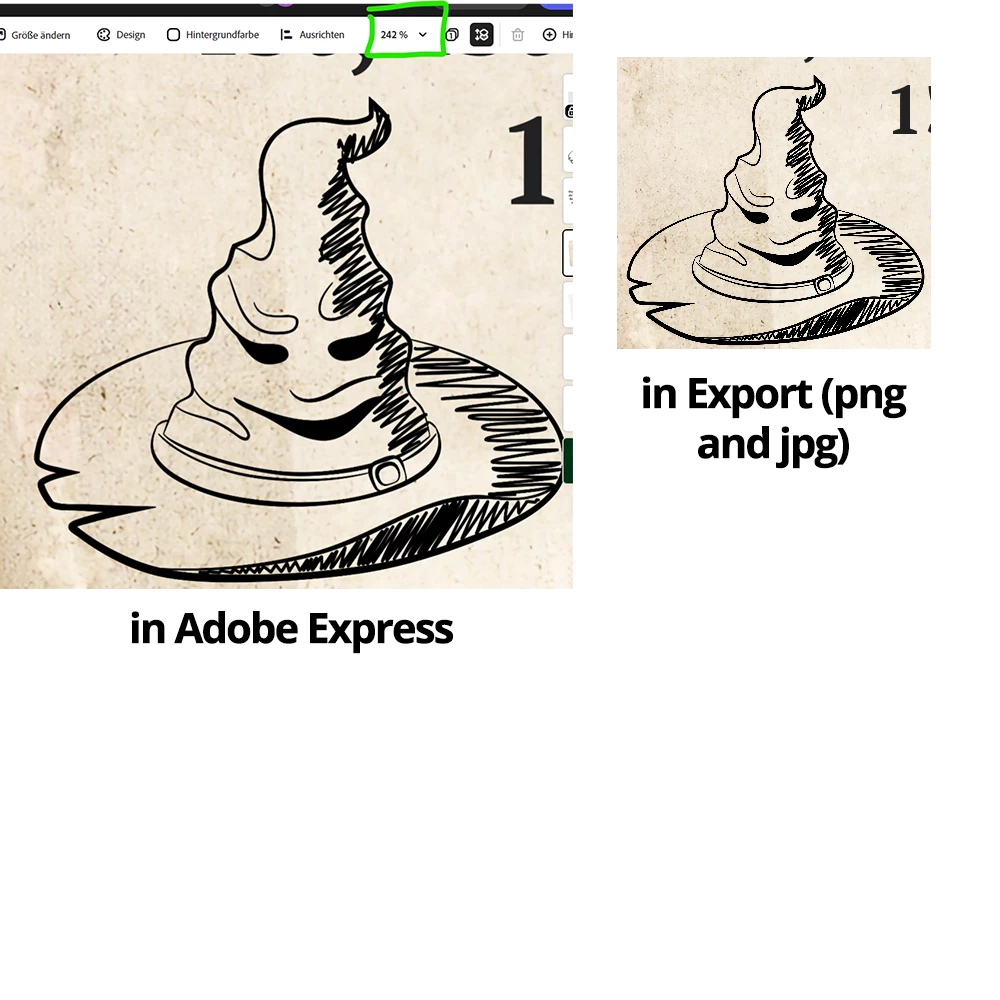This screenshot has height=1000, width=1000.
Task: Click the trash delete icon
Action: [x=518, y=35]
